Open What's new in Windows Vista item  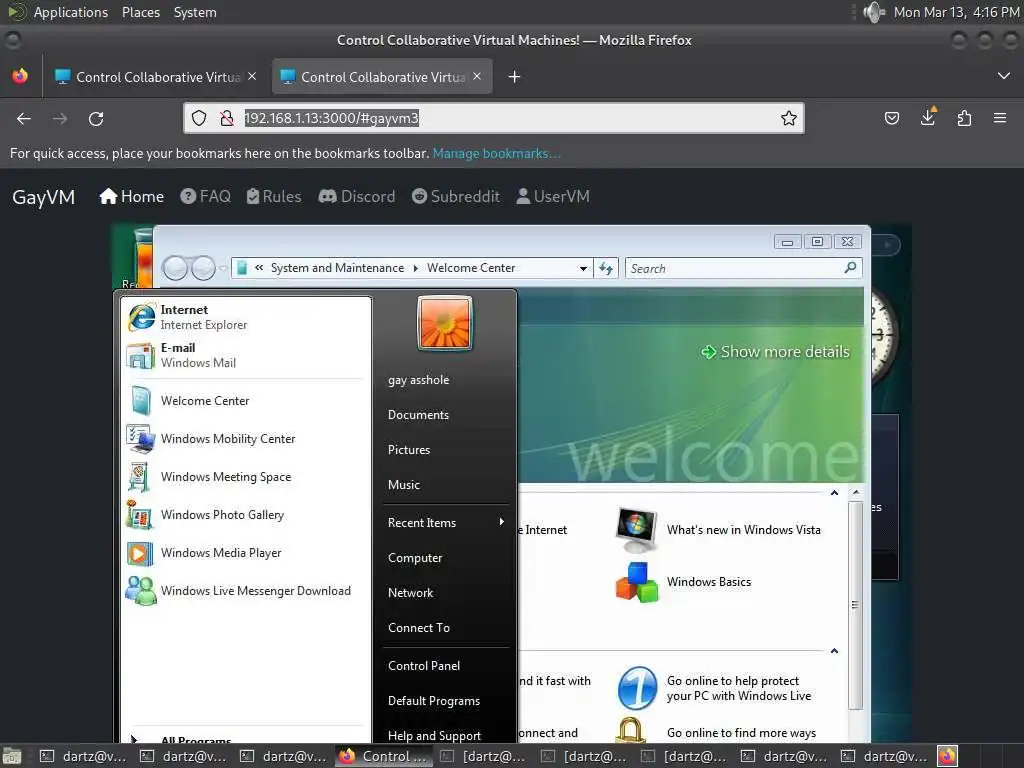point(718,530)
